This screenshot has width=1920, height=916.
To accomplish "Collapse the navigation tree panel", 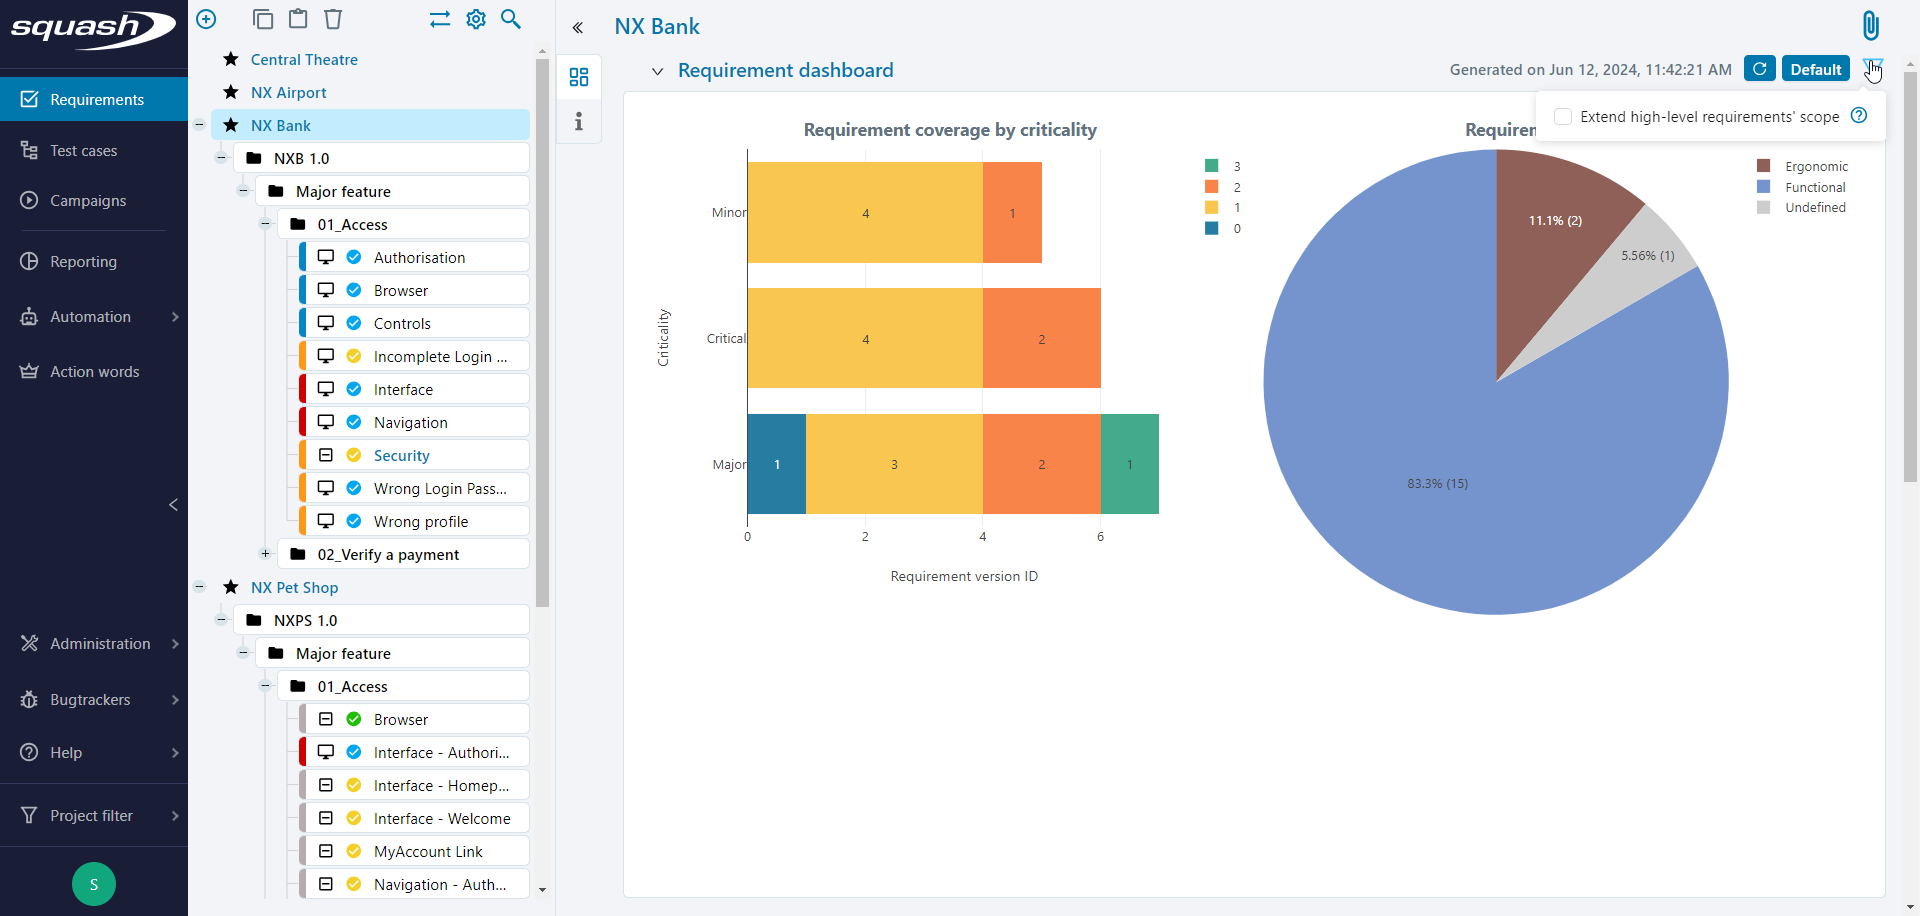I will [x=578, y=27].
